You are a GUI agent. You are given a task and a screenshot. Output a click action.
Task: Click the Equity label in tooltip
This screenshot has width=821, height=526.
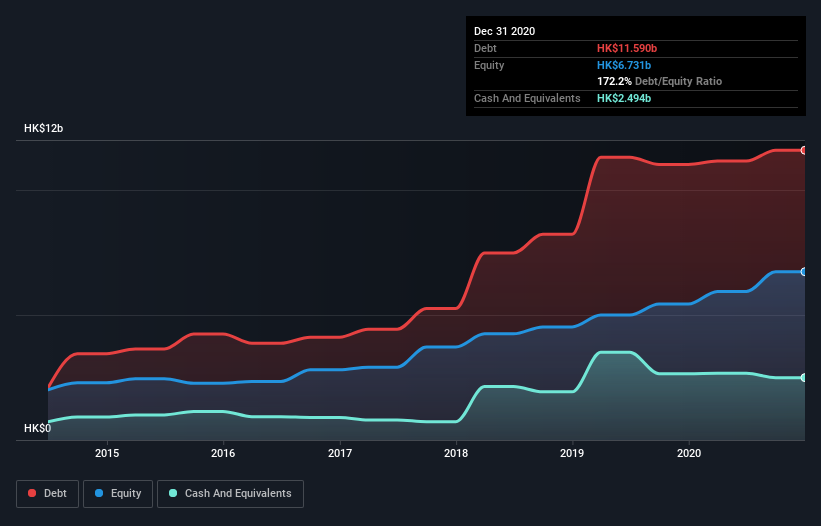[489, 65]
